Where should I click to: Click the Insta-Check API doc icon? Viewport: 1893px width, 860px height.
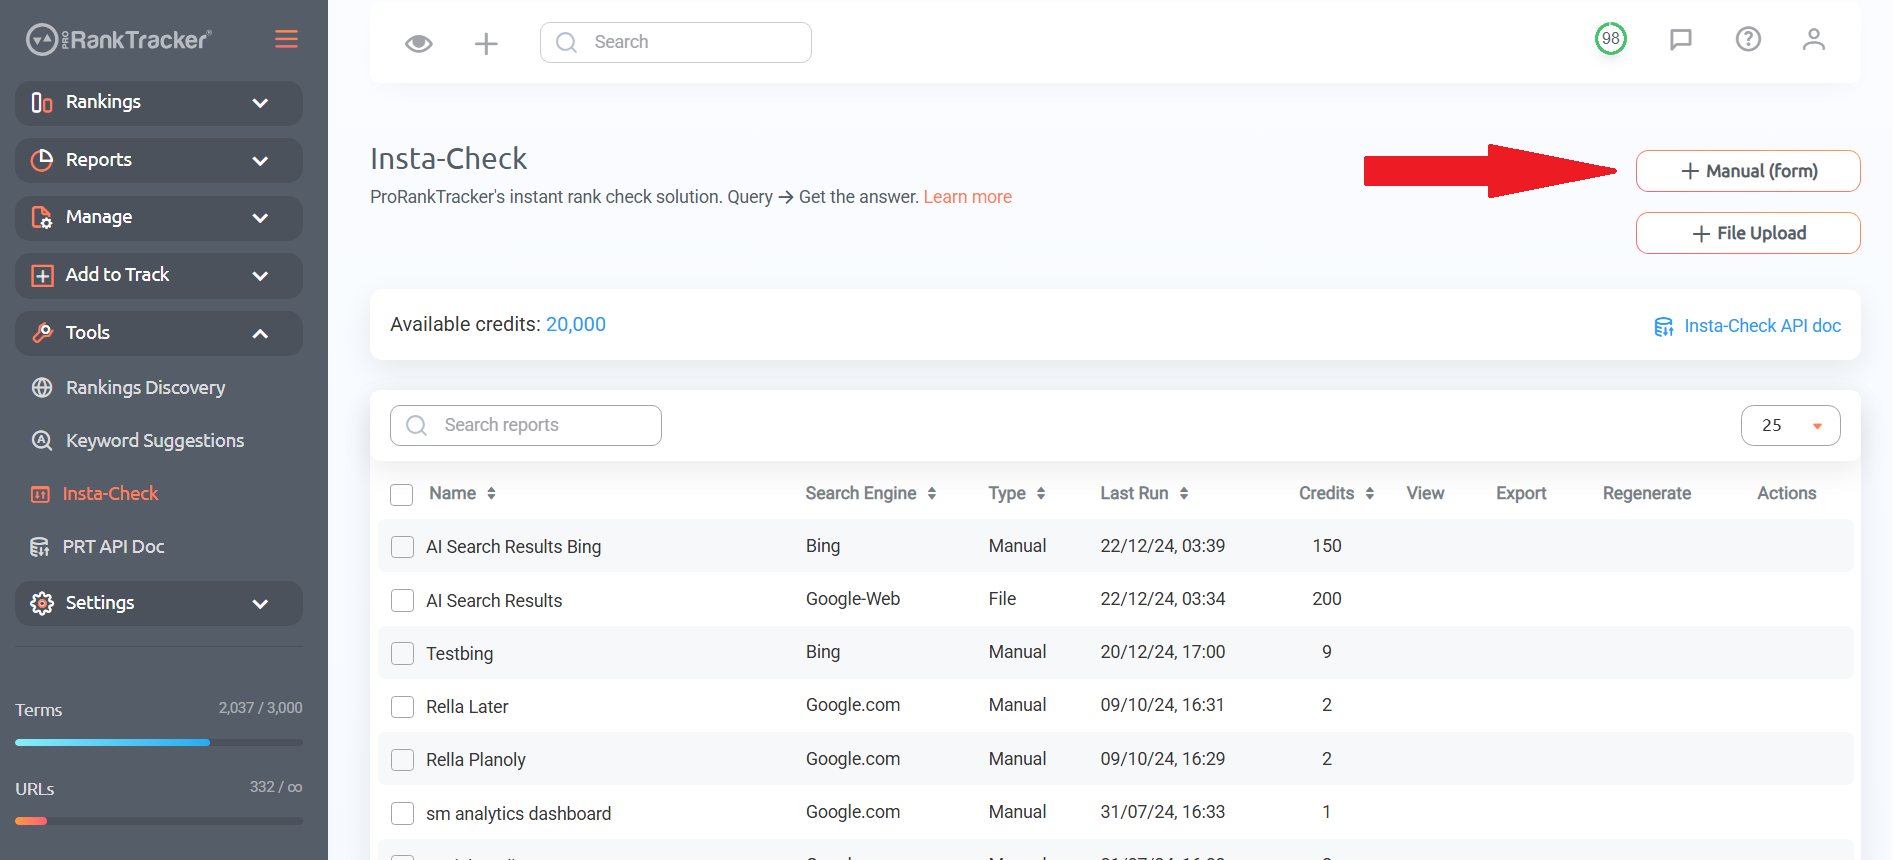pyautogui.click(x=1664, y=327)
